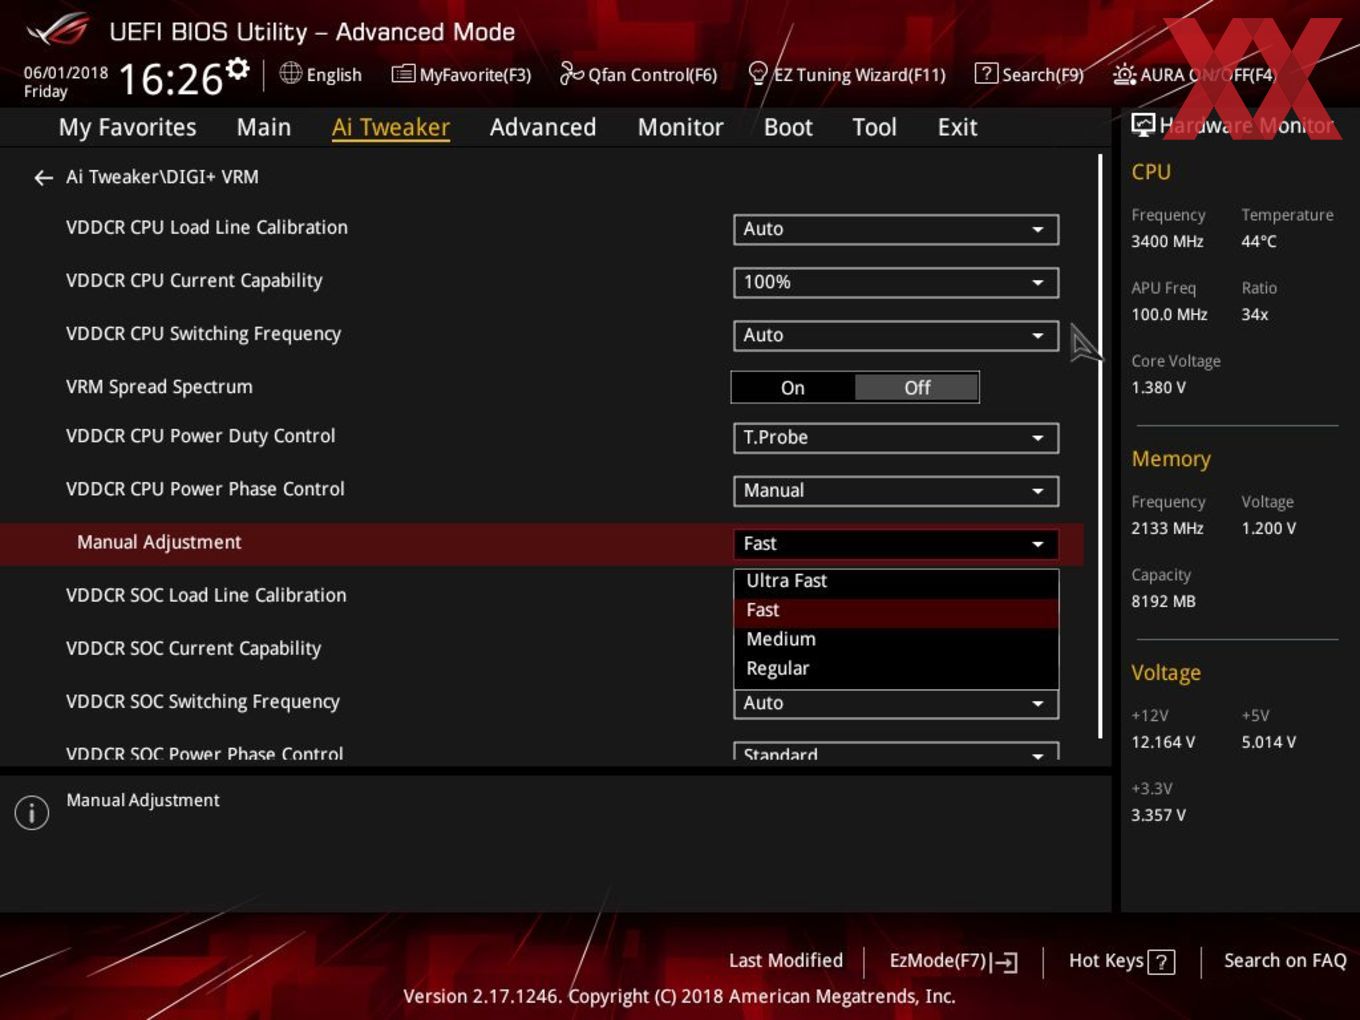The image size is (1360, 1020).
Task: Select Fast option in list
Action: click(896, 610)
